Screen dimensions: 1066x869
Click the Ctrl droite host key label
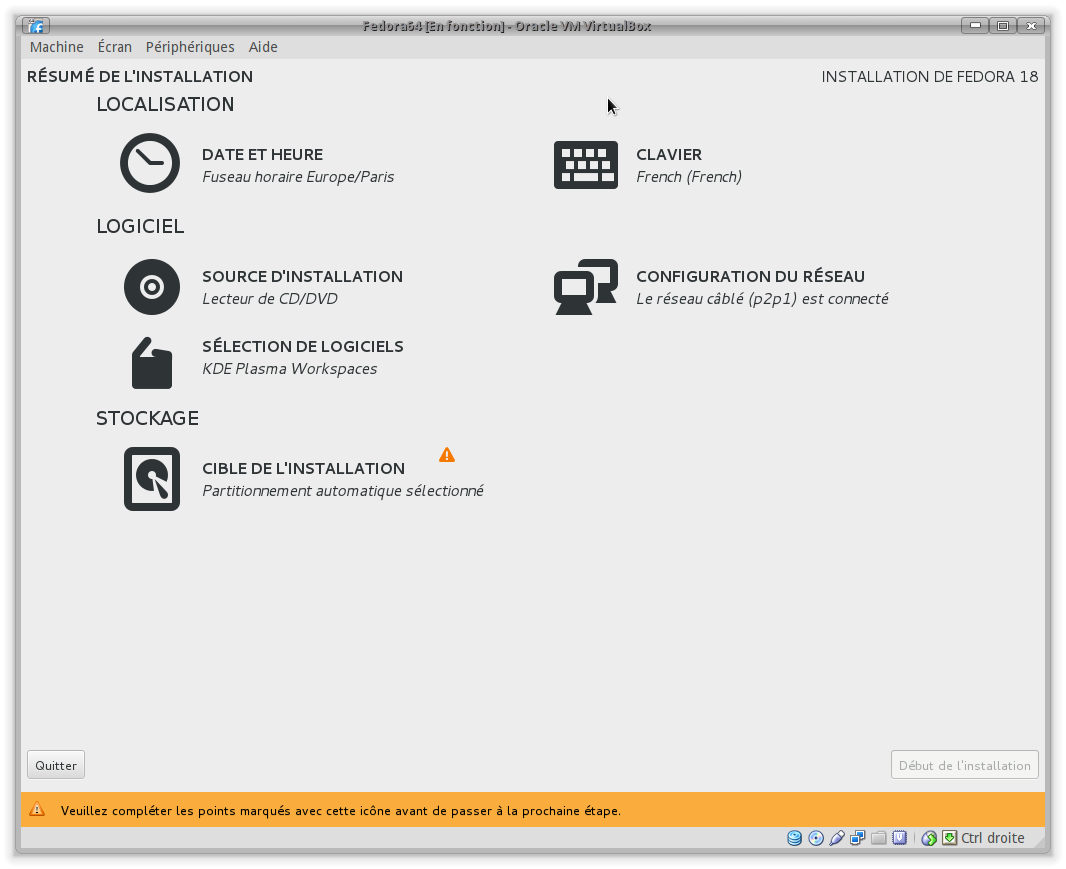coord(993,838)
